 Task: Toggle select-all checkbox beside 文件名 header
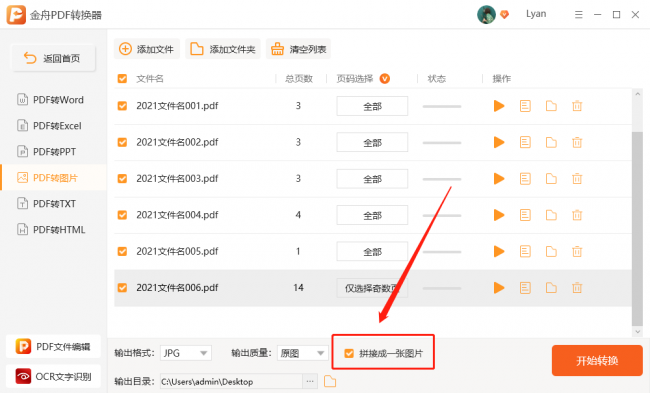pos(122,78)
